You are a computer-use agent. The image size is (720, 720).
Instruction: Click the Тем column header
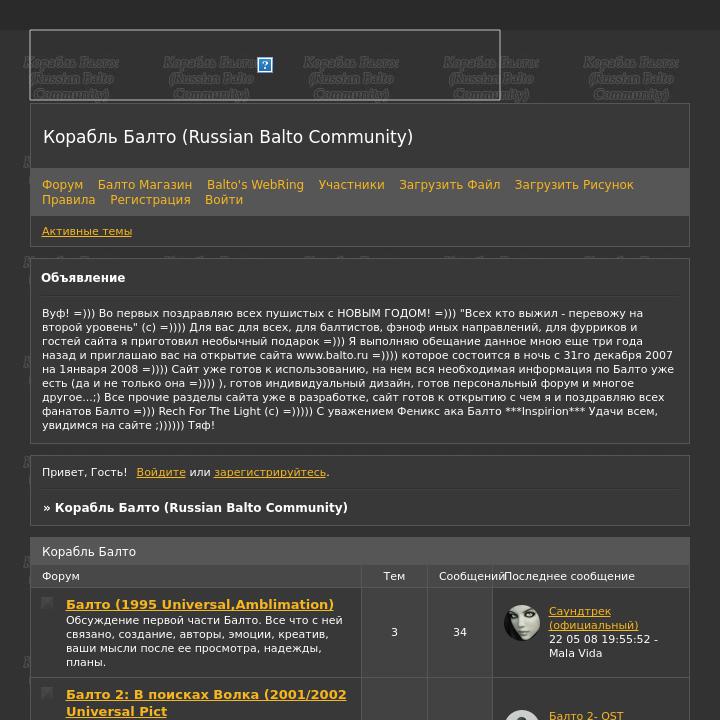pyautogui.click(x=394, y=576)
